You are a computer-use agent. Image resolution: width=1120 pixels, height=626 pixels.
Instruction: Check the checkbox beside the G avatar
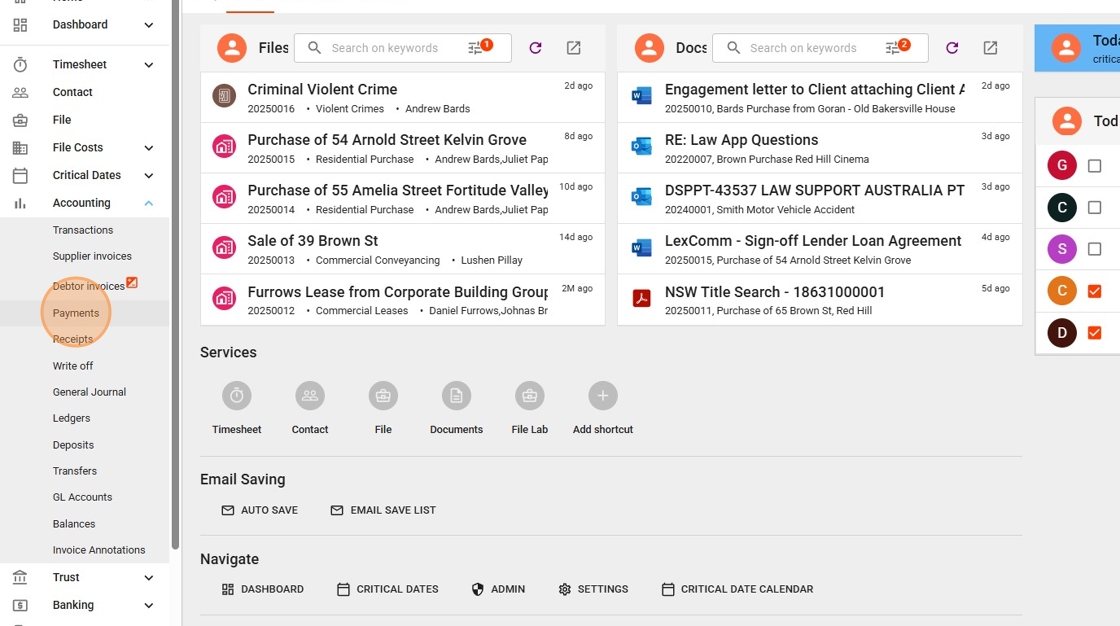coord(1094,166)
